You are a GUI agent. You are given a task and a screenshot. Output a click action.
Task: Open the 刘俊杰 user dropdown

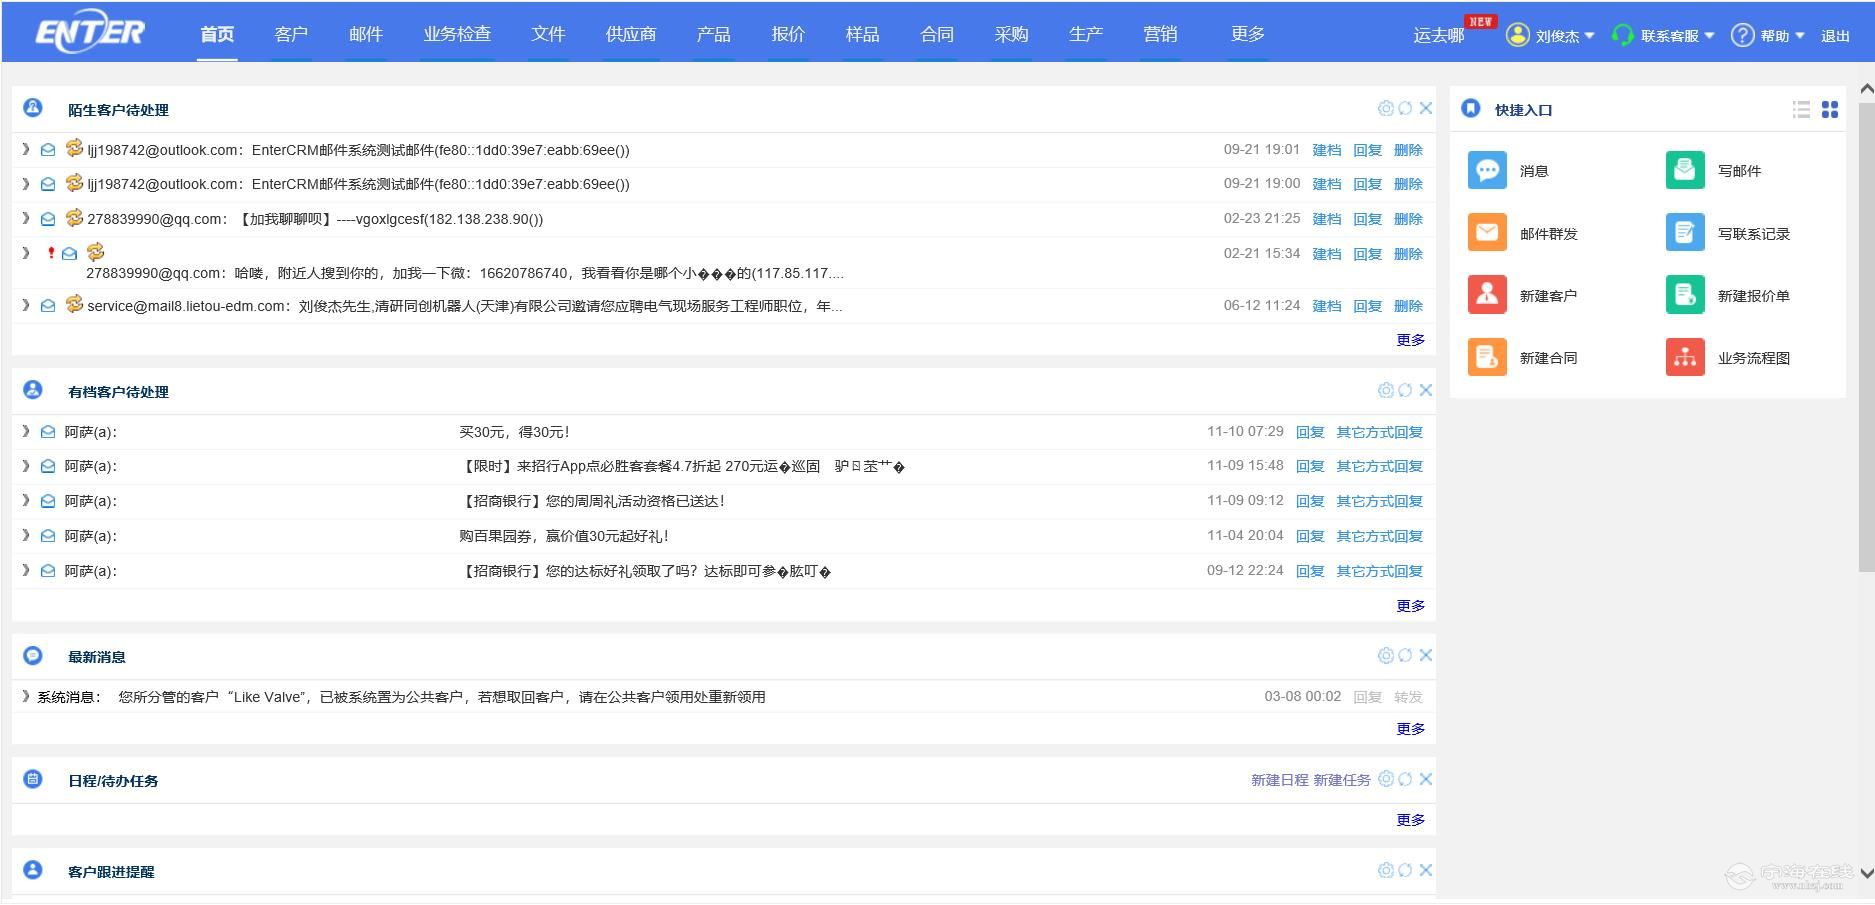click(1550, 35)
